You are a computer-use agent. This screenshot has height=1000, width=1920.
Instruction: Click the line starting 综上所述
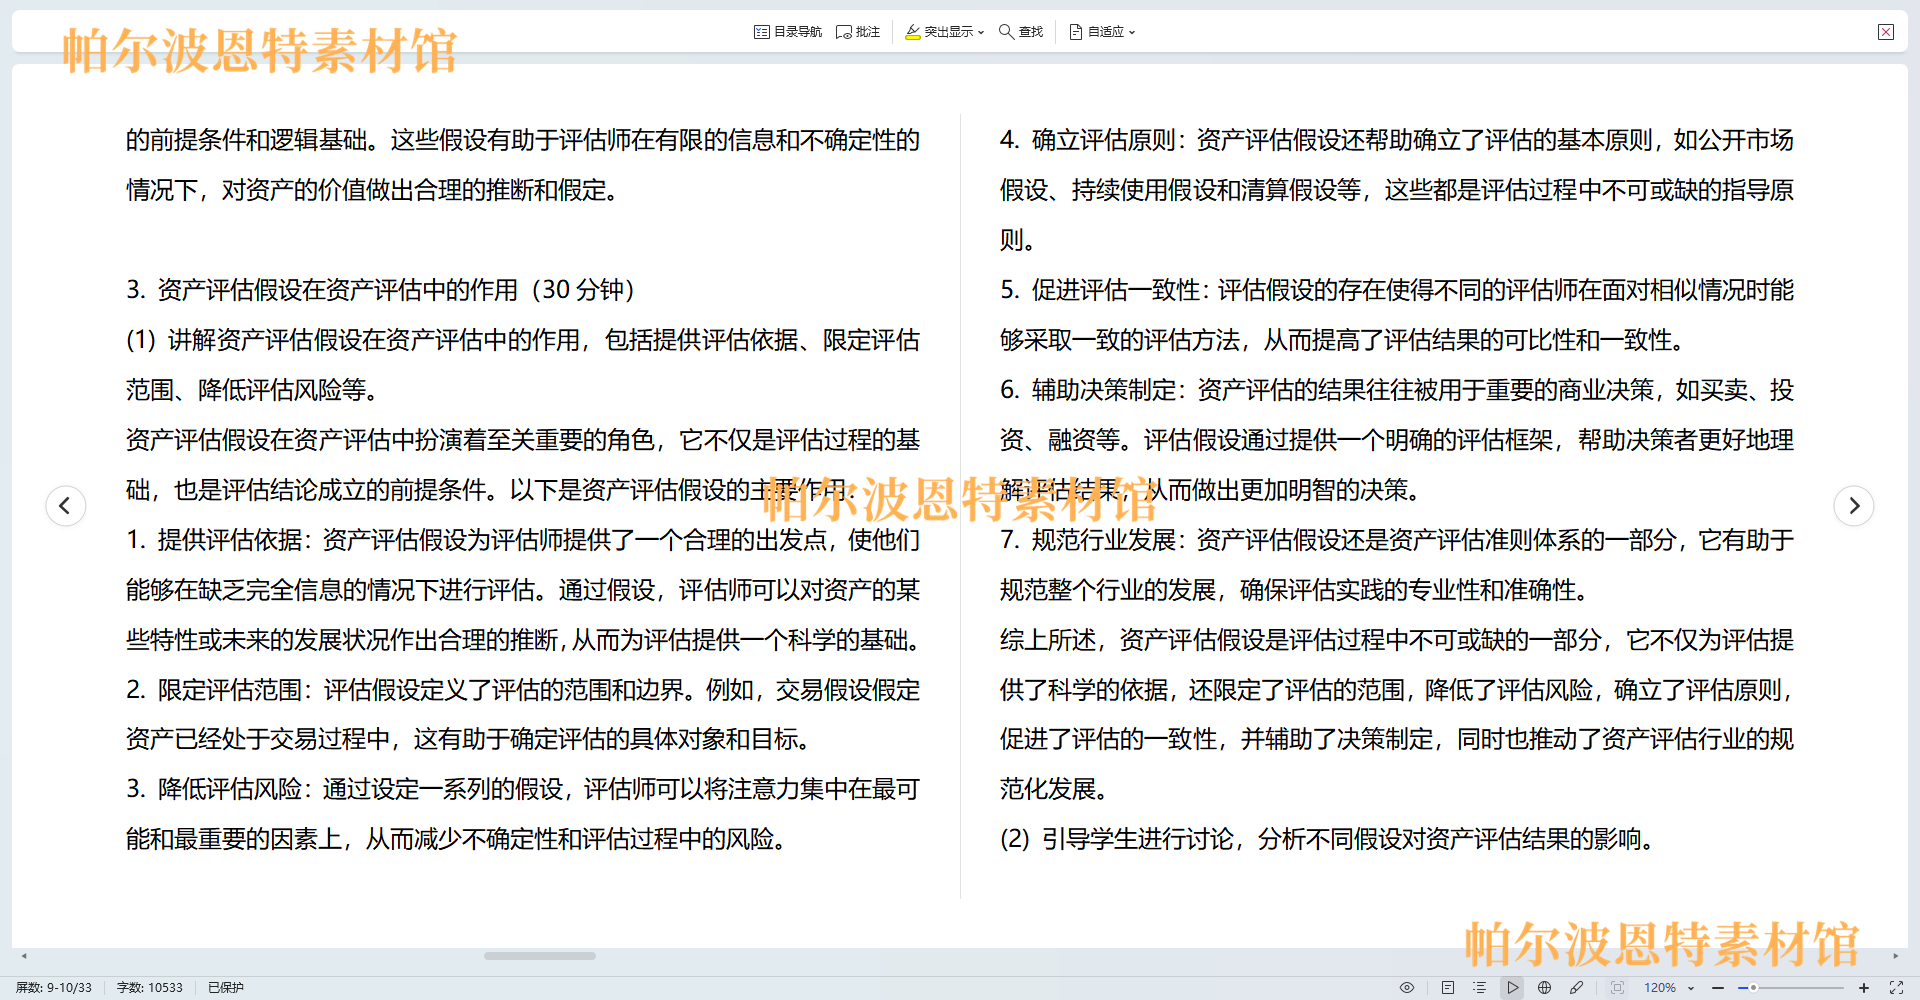(x=1397, y=640)
